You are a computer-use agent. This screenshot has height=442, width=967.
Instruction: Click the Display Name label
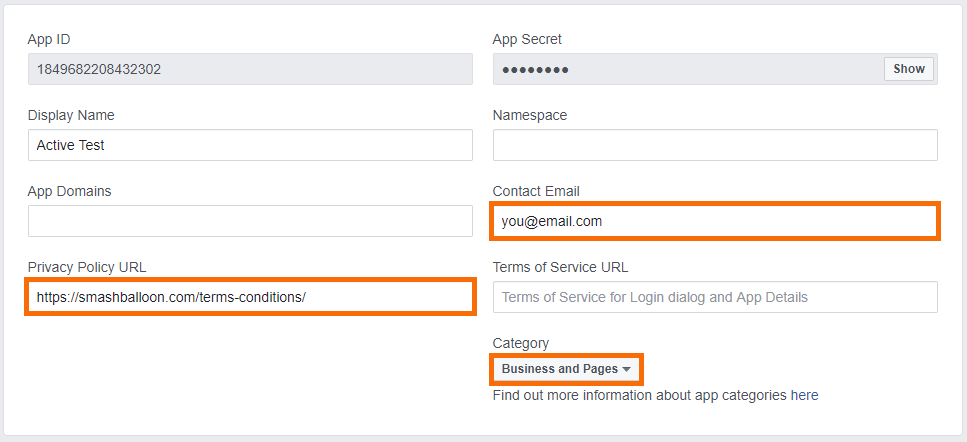tap(71, 115)
